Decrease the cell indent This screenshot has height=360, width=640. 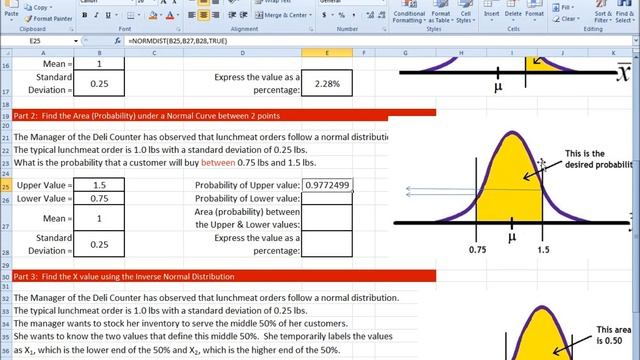(x=232, y=15)
